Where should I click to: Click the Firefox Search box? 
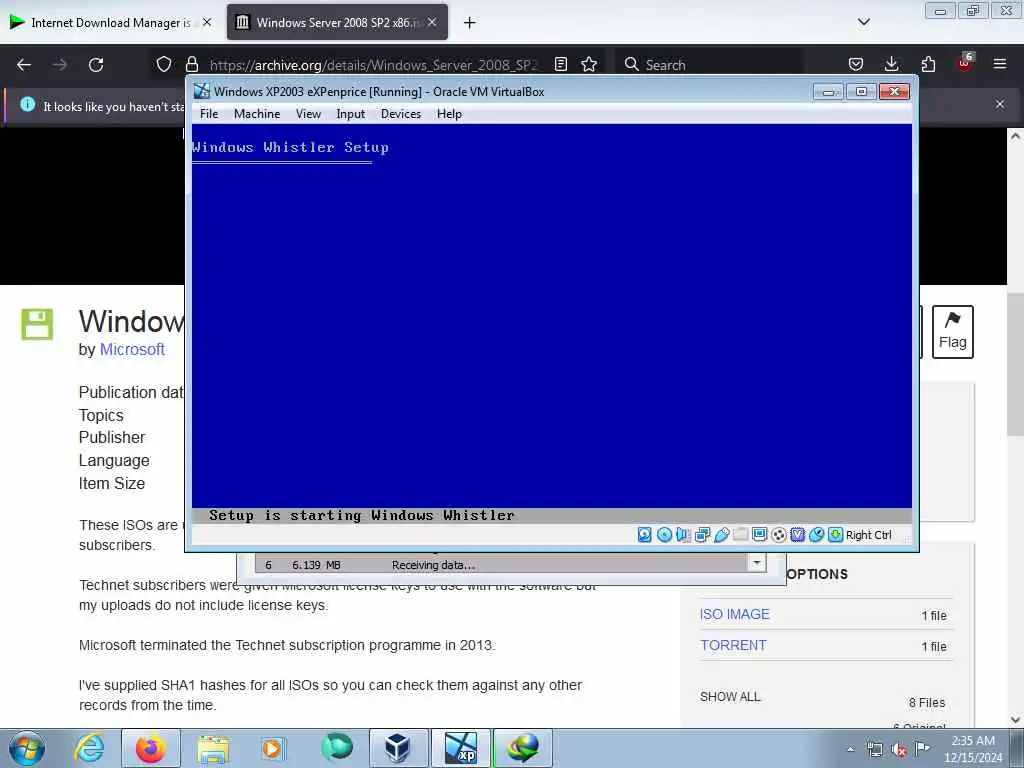[x=709, y=65]
